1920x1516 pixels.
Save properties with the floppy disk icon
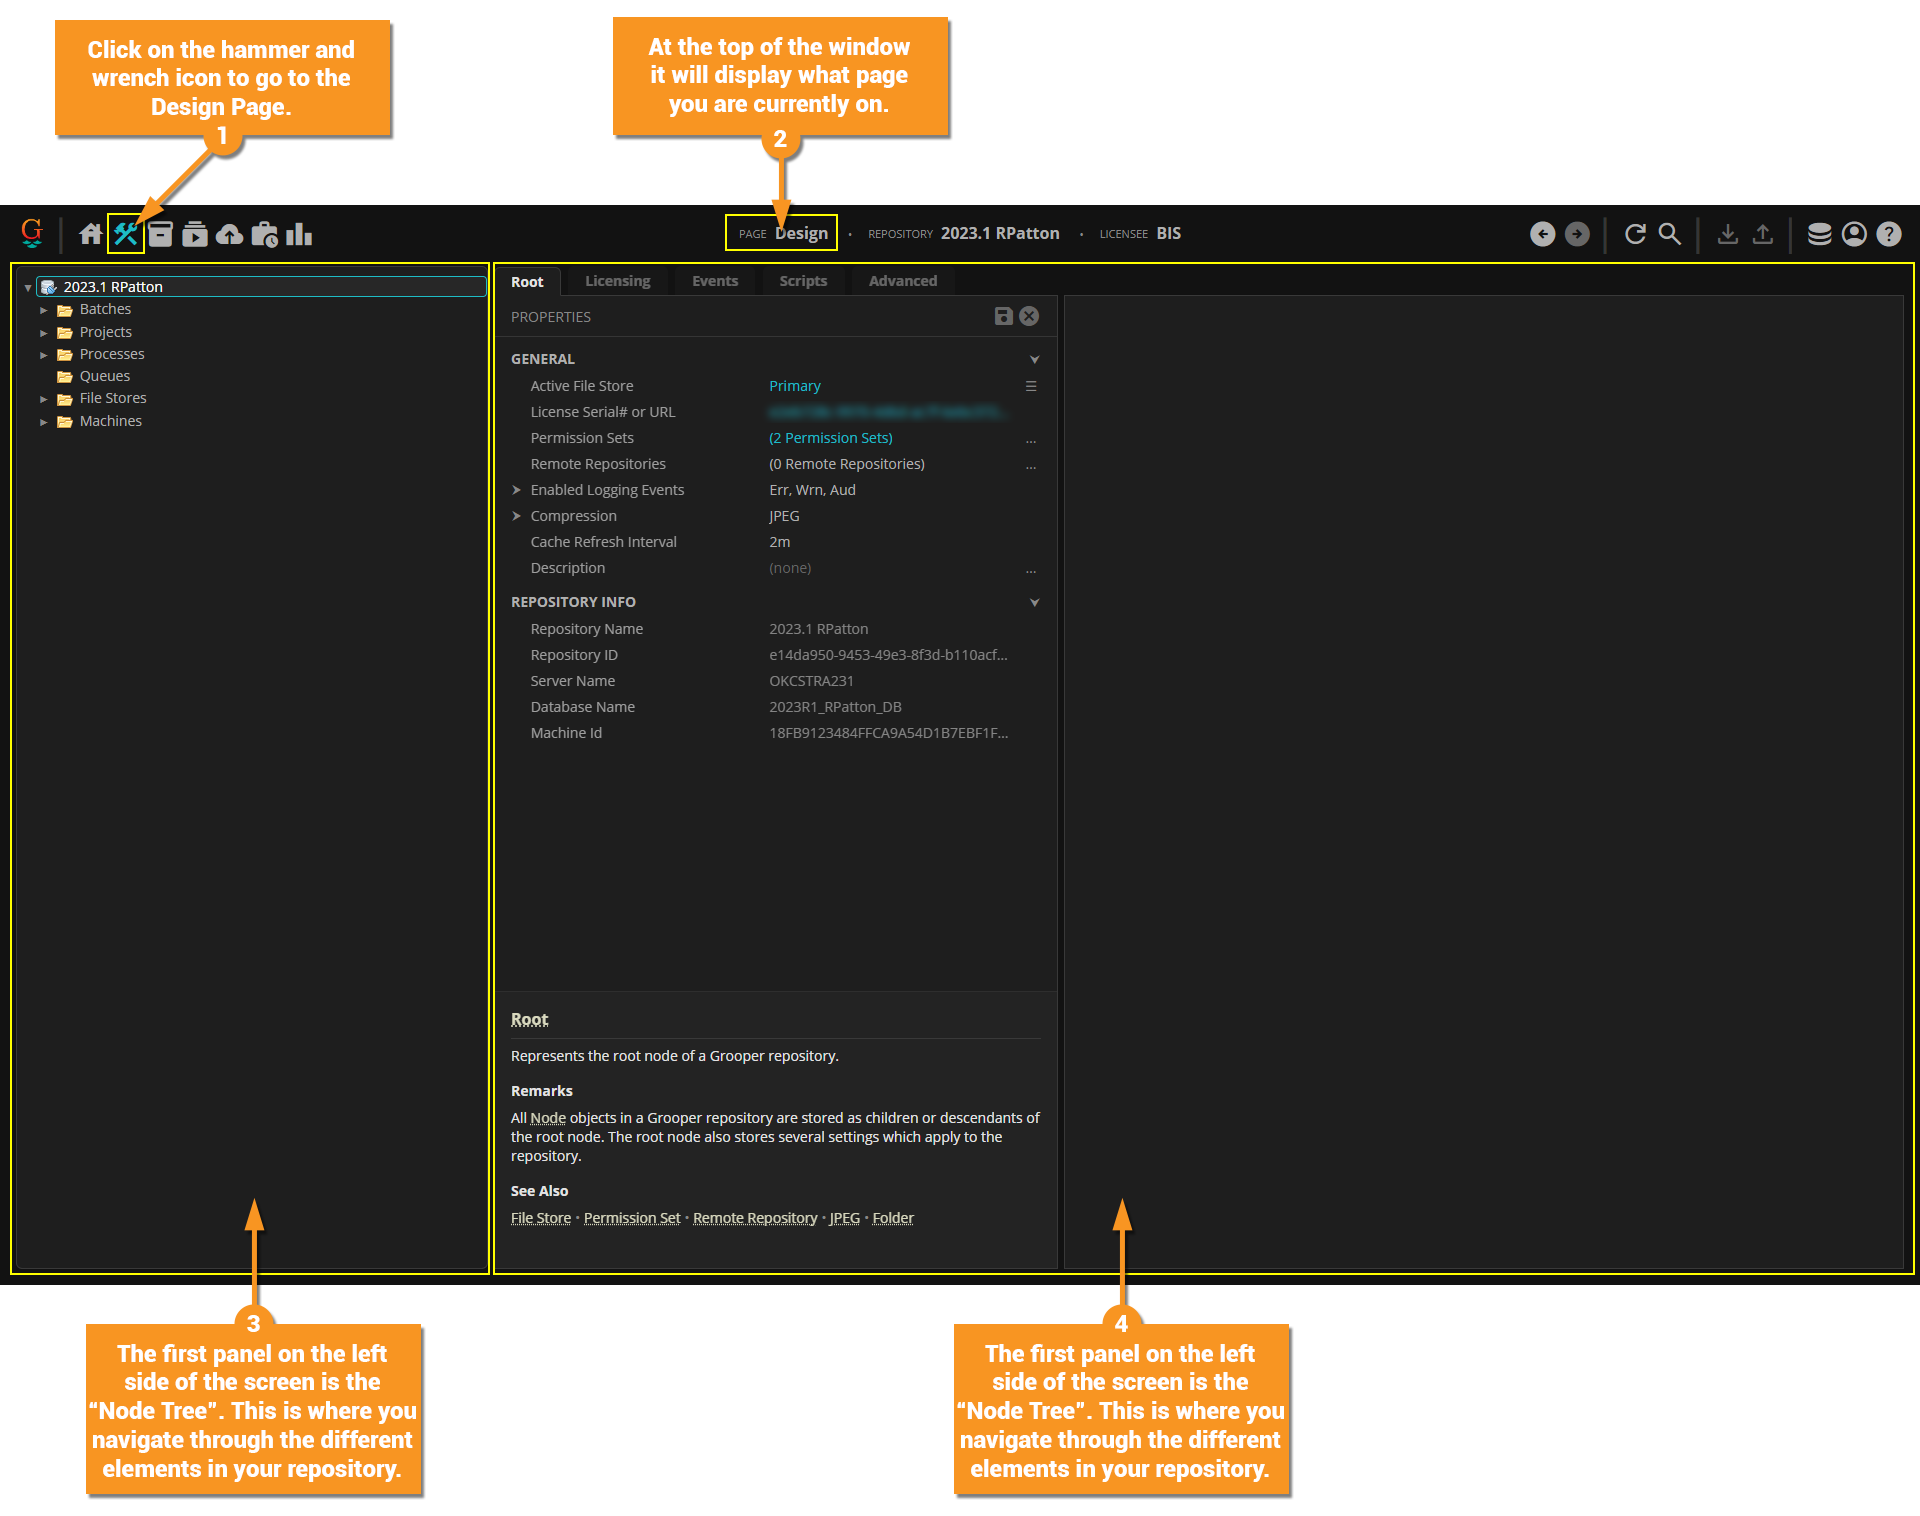1003,316
